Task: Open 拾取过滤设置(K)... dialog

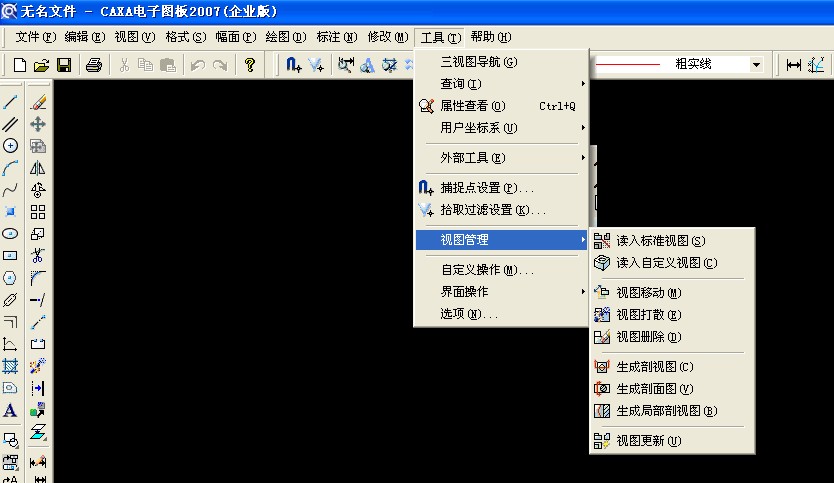Action: pyautogui.click(x=502, y=210)
